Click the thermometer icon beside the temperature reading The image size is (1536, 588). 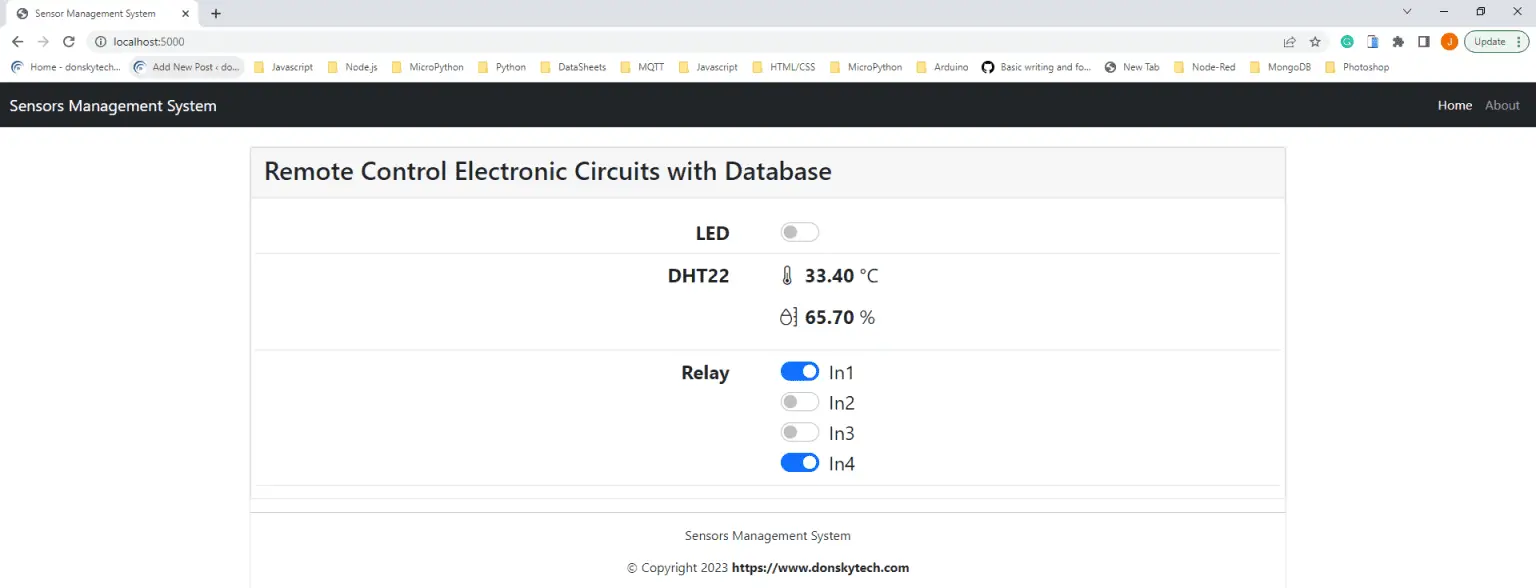point(789,275)
